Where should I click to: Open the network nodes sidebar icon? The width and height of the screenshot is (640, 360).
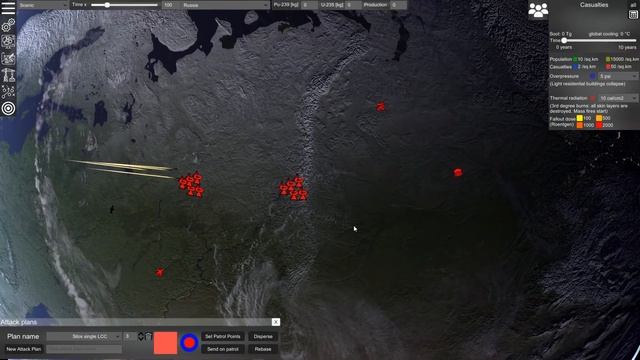coord(8,92)
